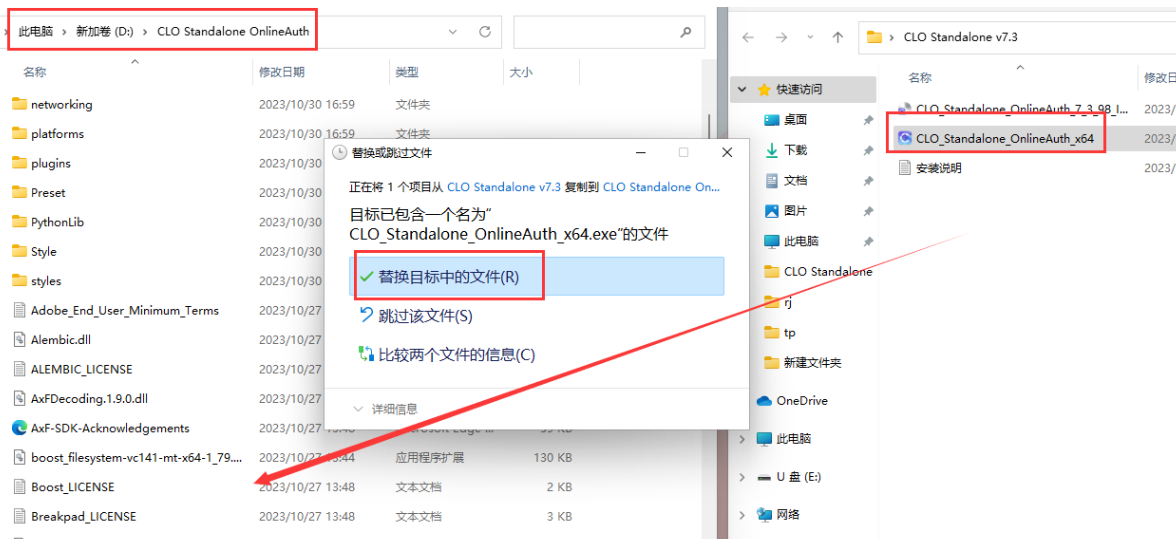Open address bar history dropdown

(453, 31)
